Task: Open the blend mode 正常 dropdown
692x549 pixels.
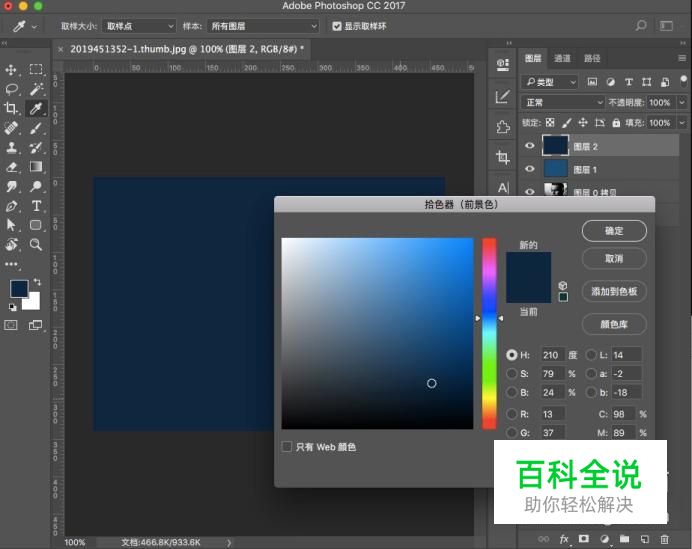Action: (x=563, y=102)
